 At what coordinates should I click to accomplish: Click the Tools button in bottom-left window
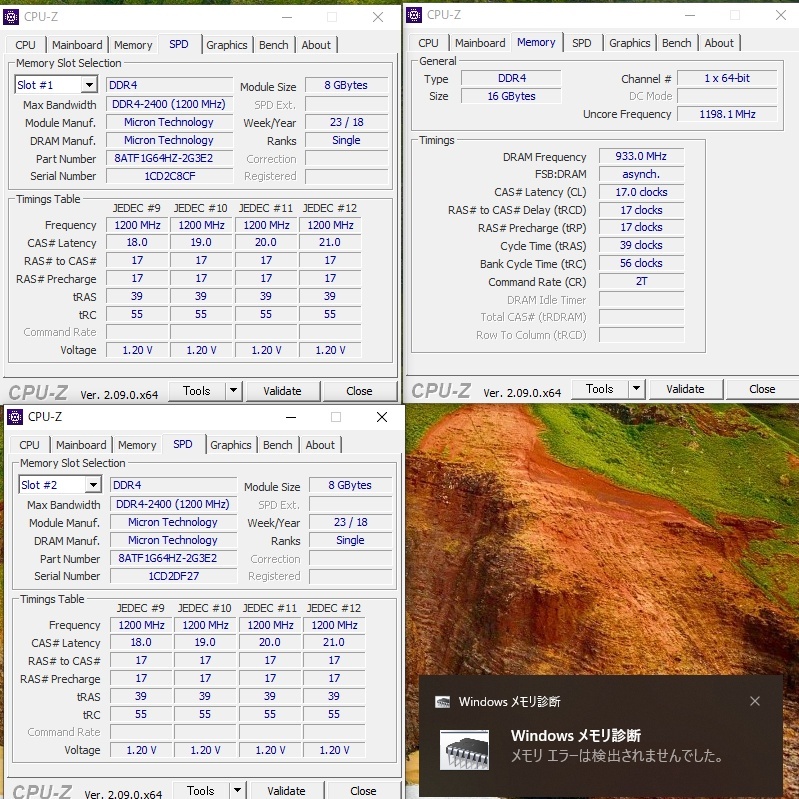click(201, 791)
